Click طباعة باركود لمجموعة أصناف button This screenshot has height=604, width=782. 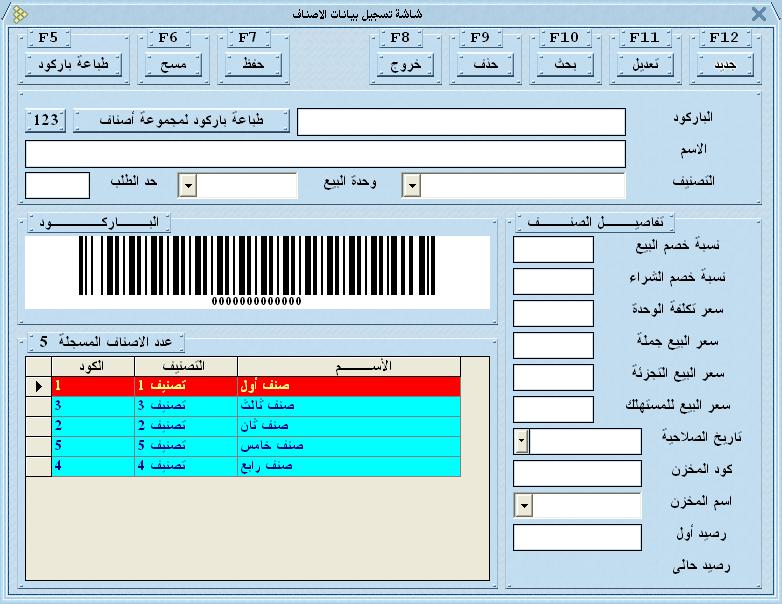tap(182, 121)
